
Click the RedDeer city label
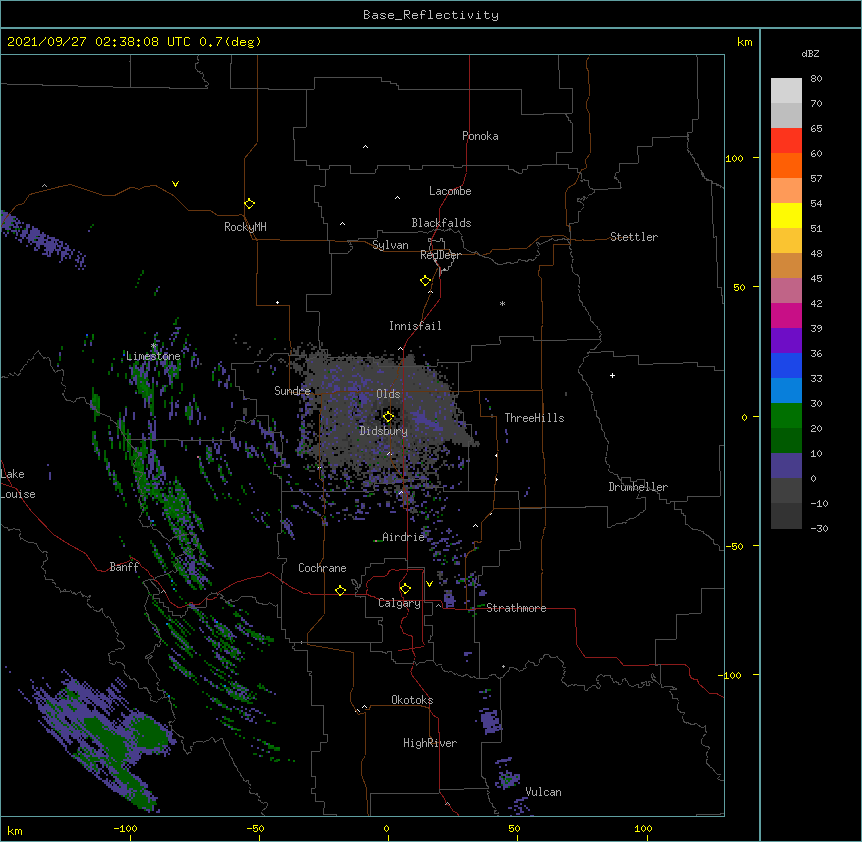click(440, 255)
